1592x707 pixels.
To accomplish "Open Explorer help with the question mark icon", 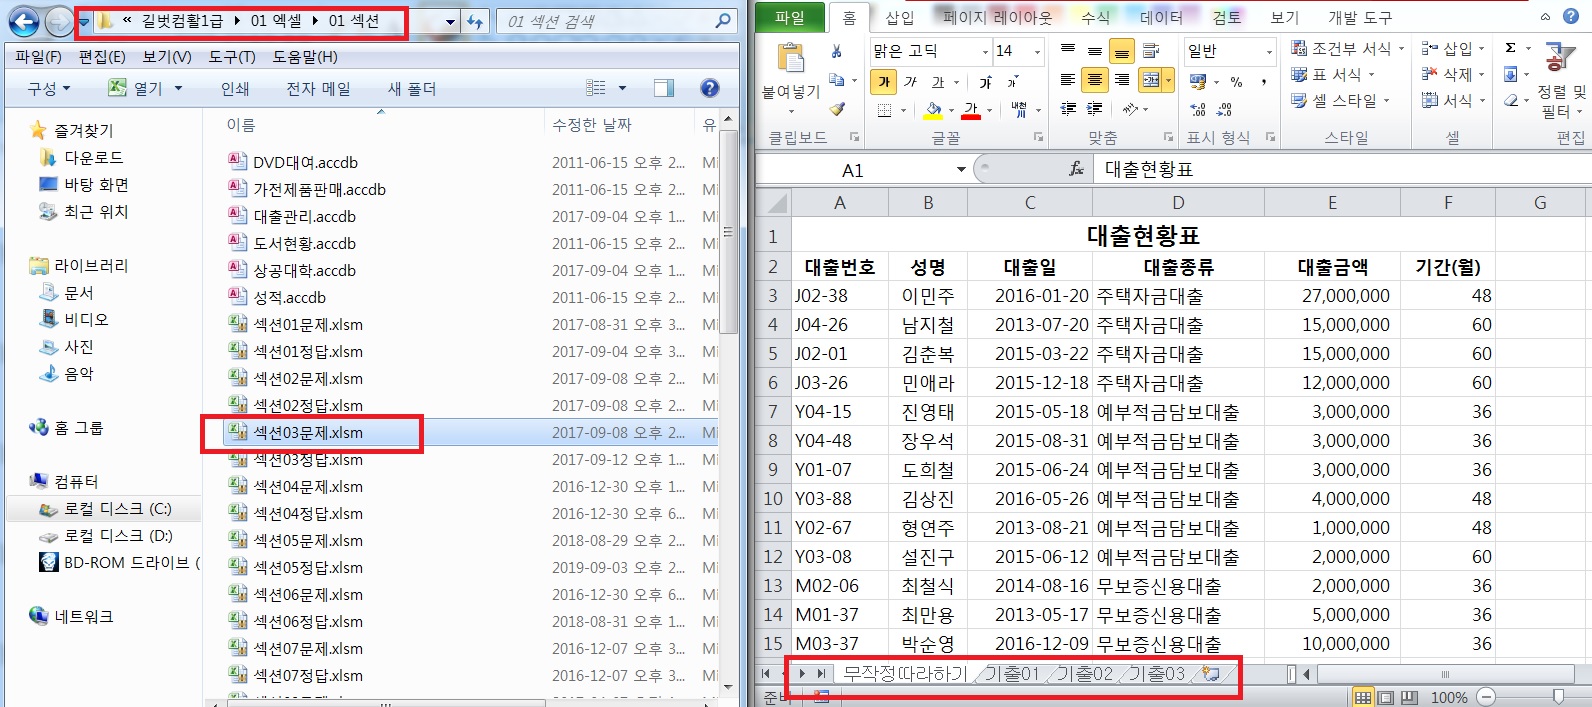I will pyautogui.click(x=710, y=88).
